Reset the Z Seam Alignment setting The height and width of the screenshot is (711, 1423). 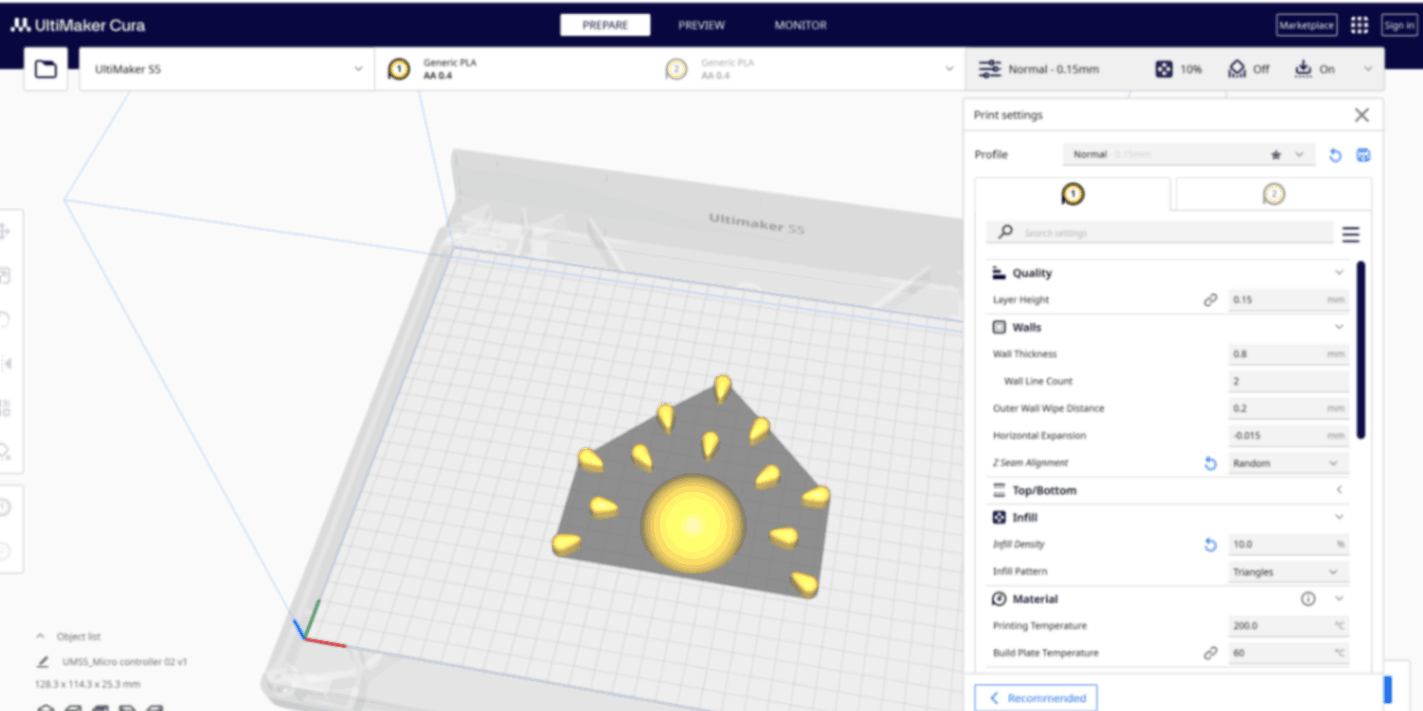coord(1210,464)
